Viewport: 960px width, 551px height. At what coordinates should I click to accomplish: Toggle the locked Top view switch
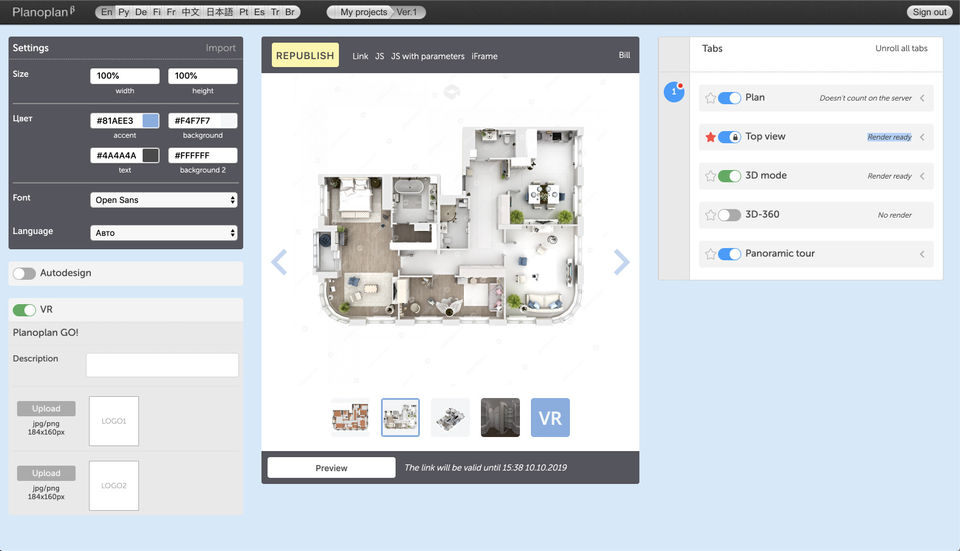(x=729, y=137)
